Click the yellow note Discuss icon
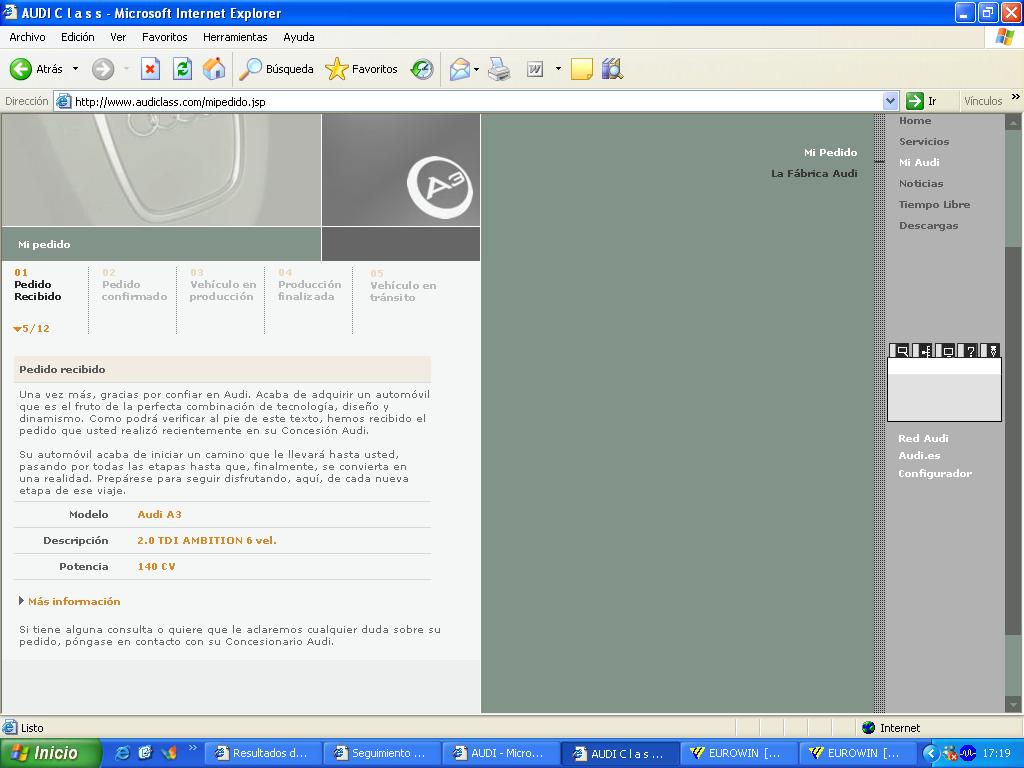This screenshot has width=1024, height=768. click(x=581, y=69)
